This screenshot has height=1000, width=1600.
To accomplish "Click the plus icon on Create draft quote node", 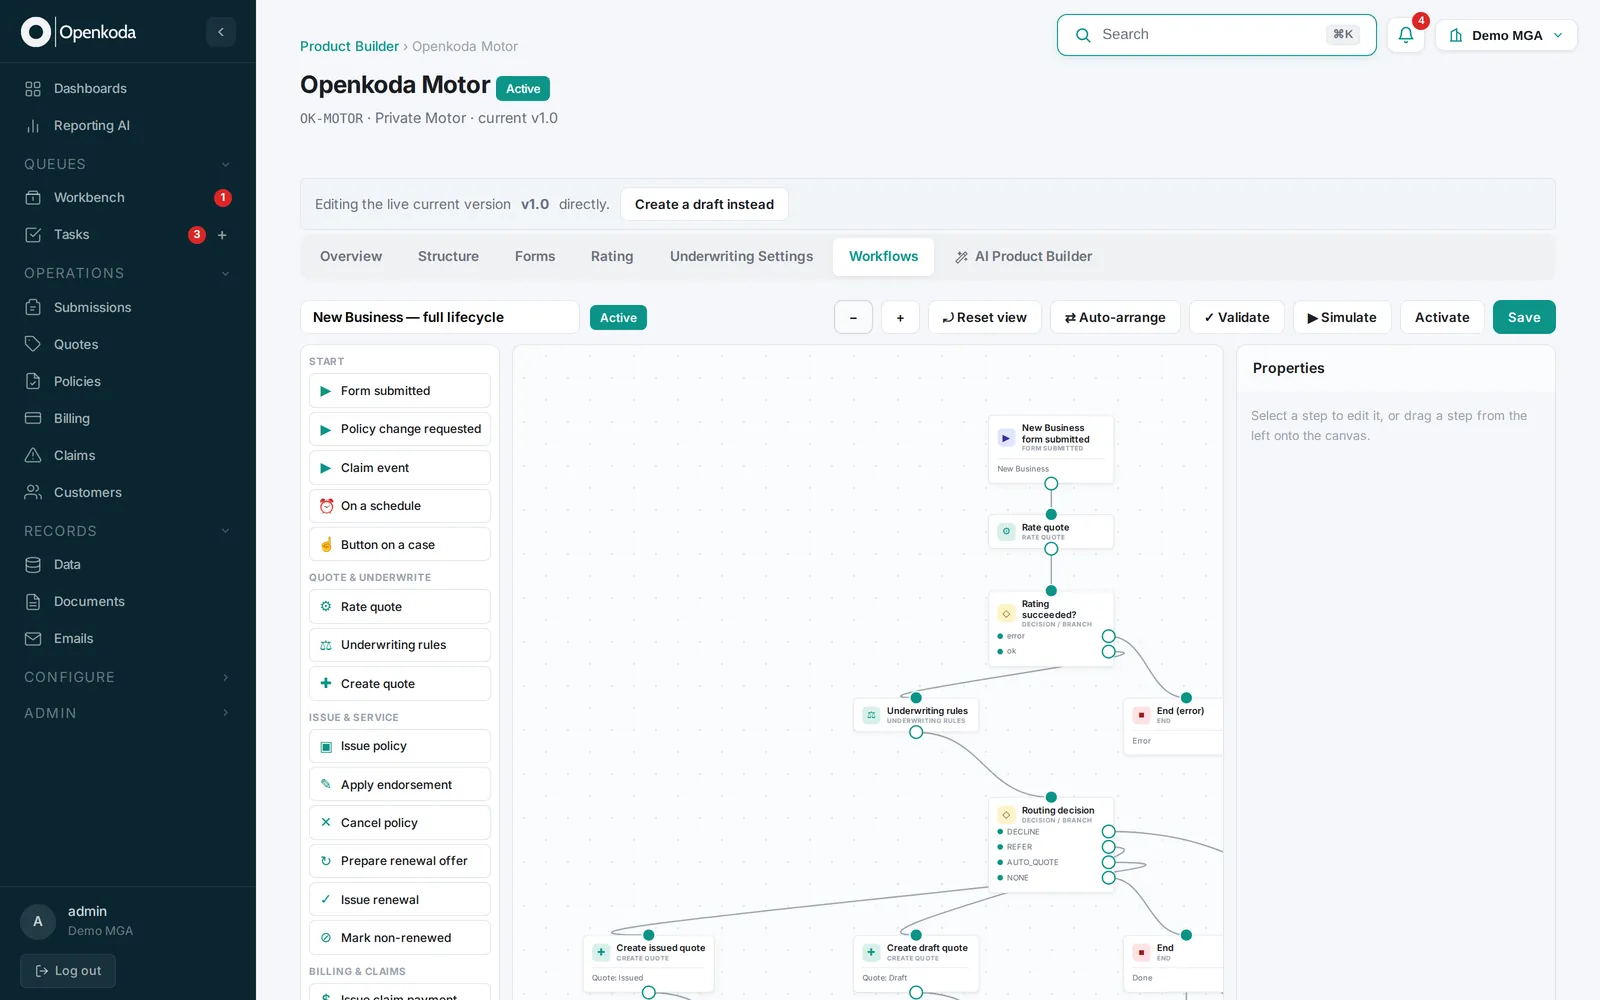I will coord(871,953).
